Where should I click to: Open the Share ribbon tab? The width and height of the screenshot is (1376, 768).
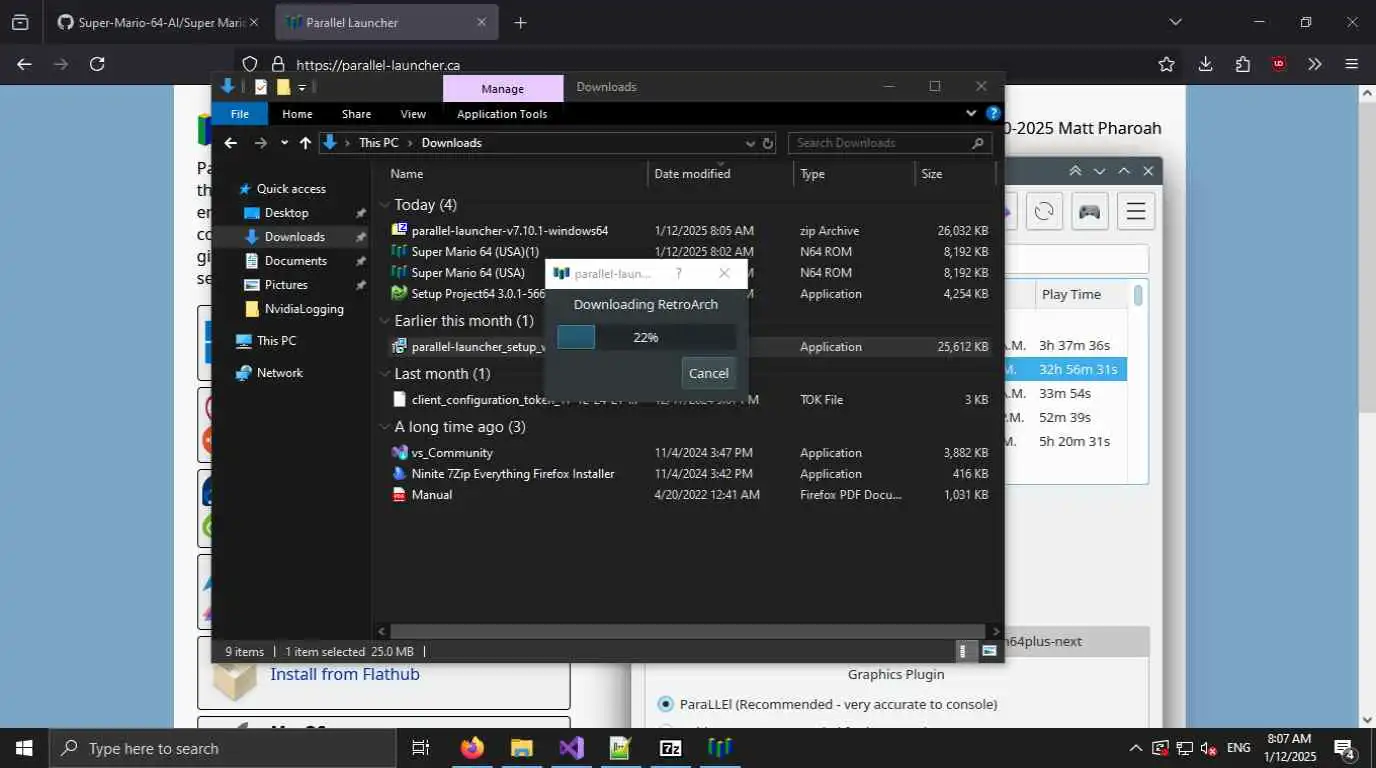pyautogui.click(x=356, y=114)
